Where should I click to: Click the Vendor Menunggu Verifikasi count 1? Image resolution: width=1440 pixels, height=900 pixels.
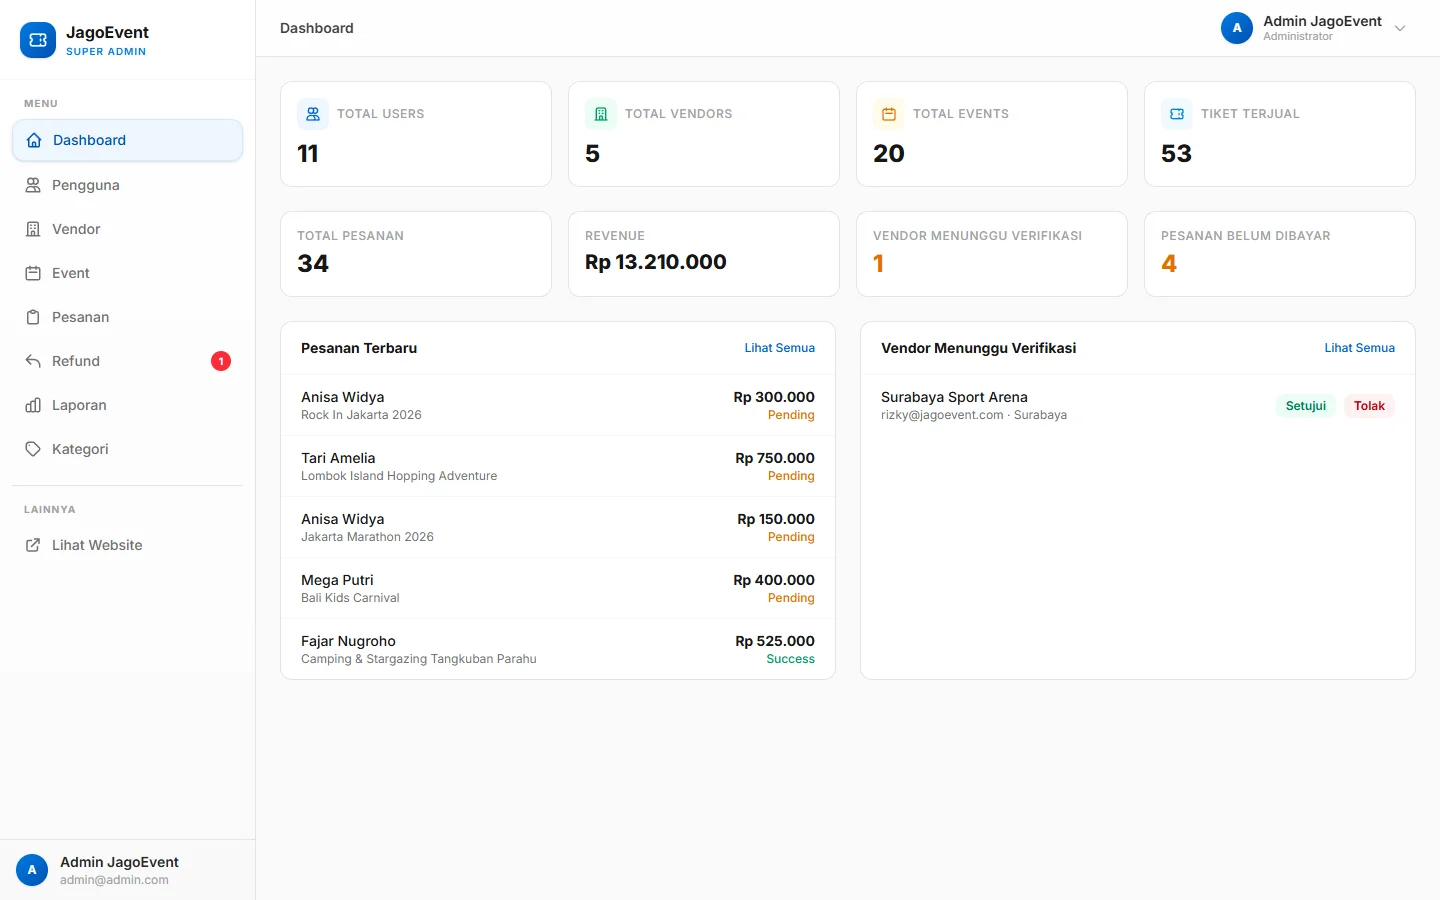coord(878,263)
